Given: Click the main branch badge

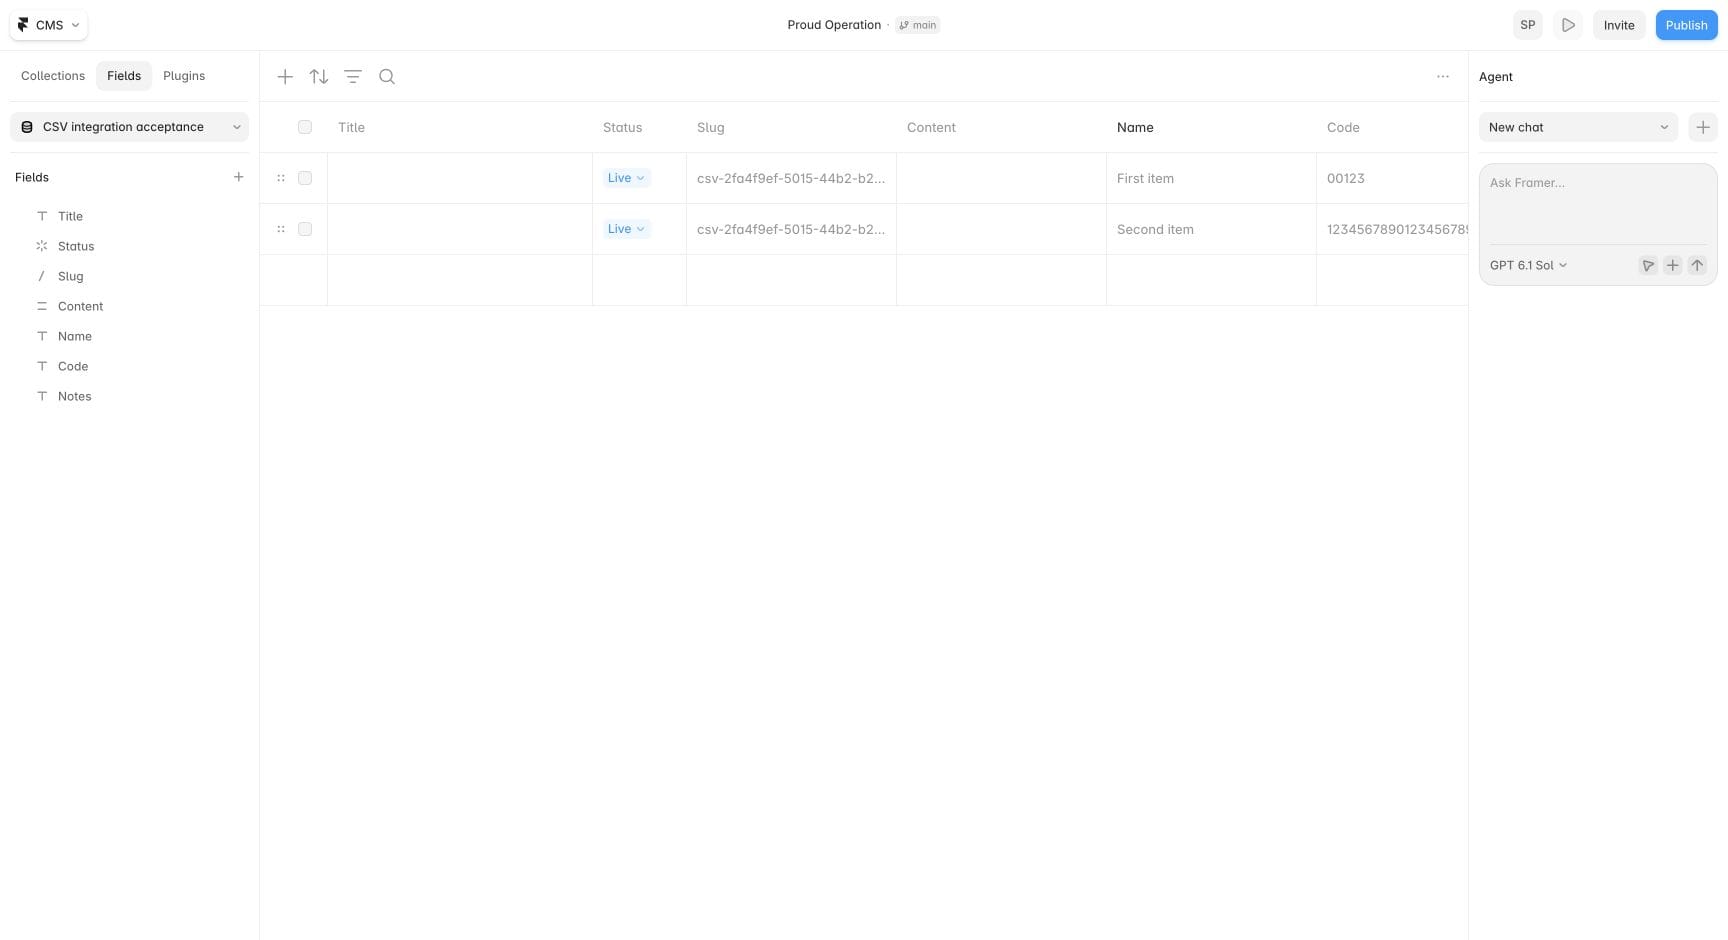Looking at the screenshot, I should (x=918, y=25).
